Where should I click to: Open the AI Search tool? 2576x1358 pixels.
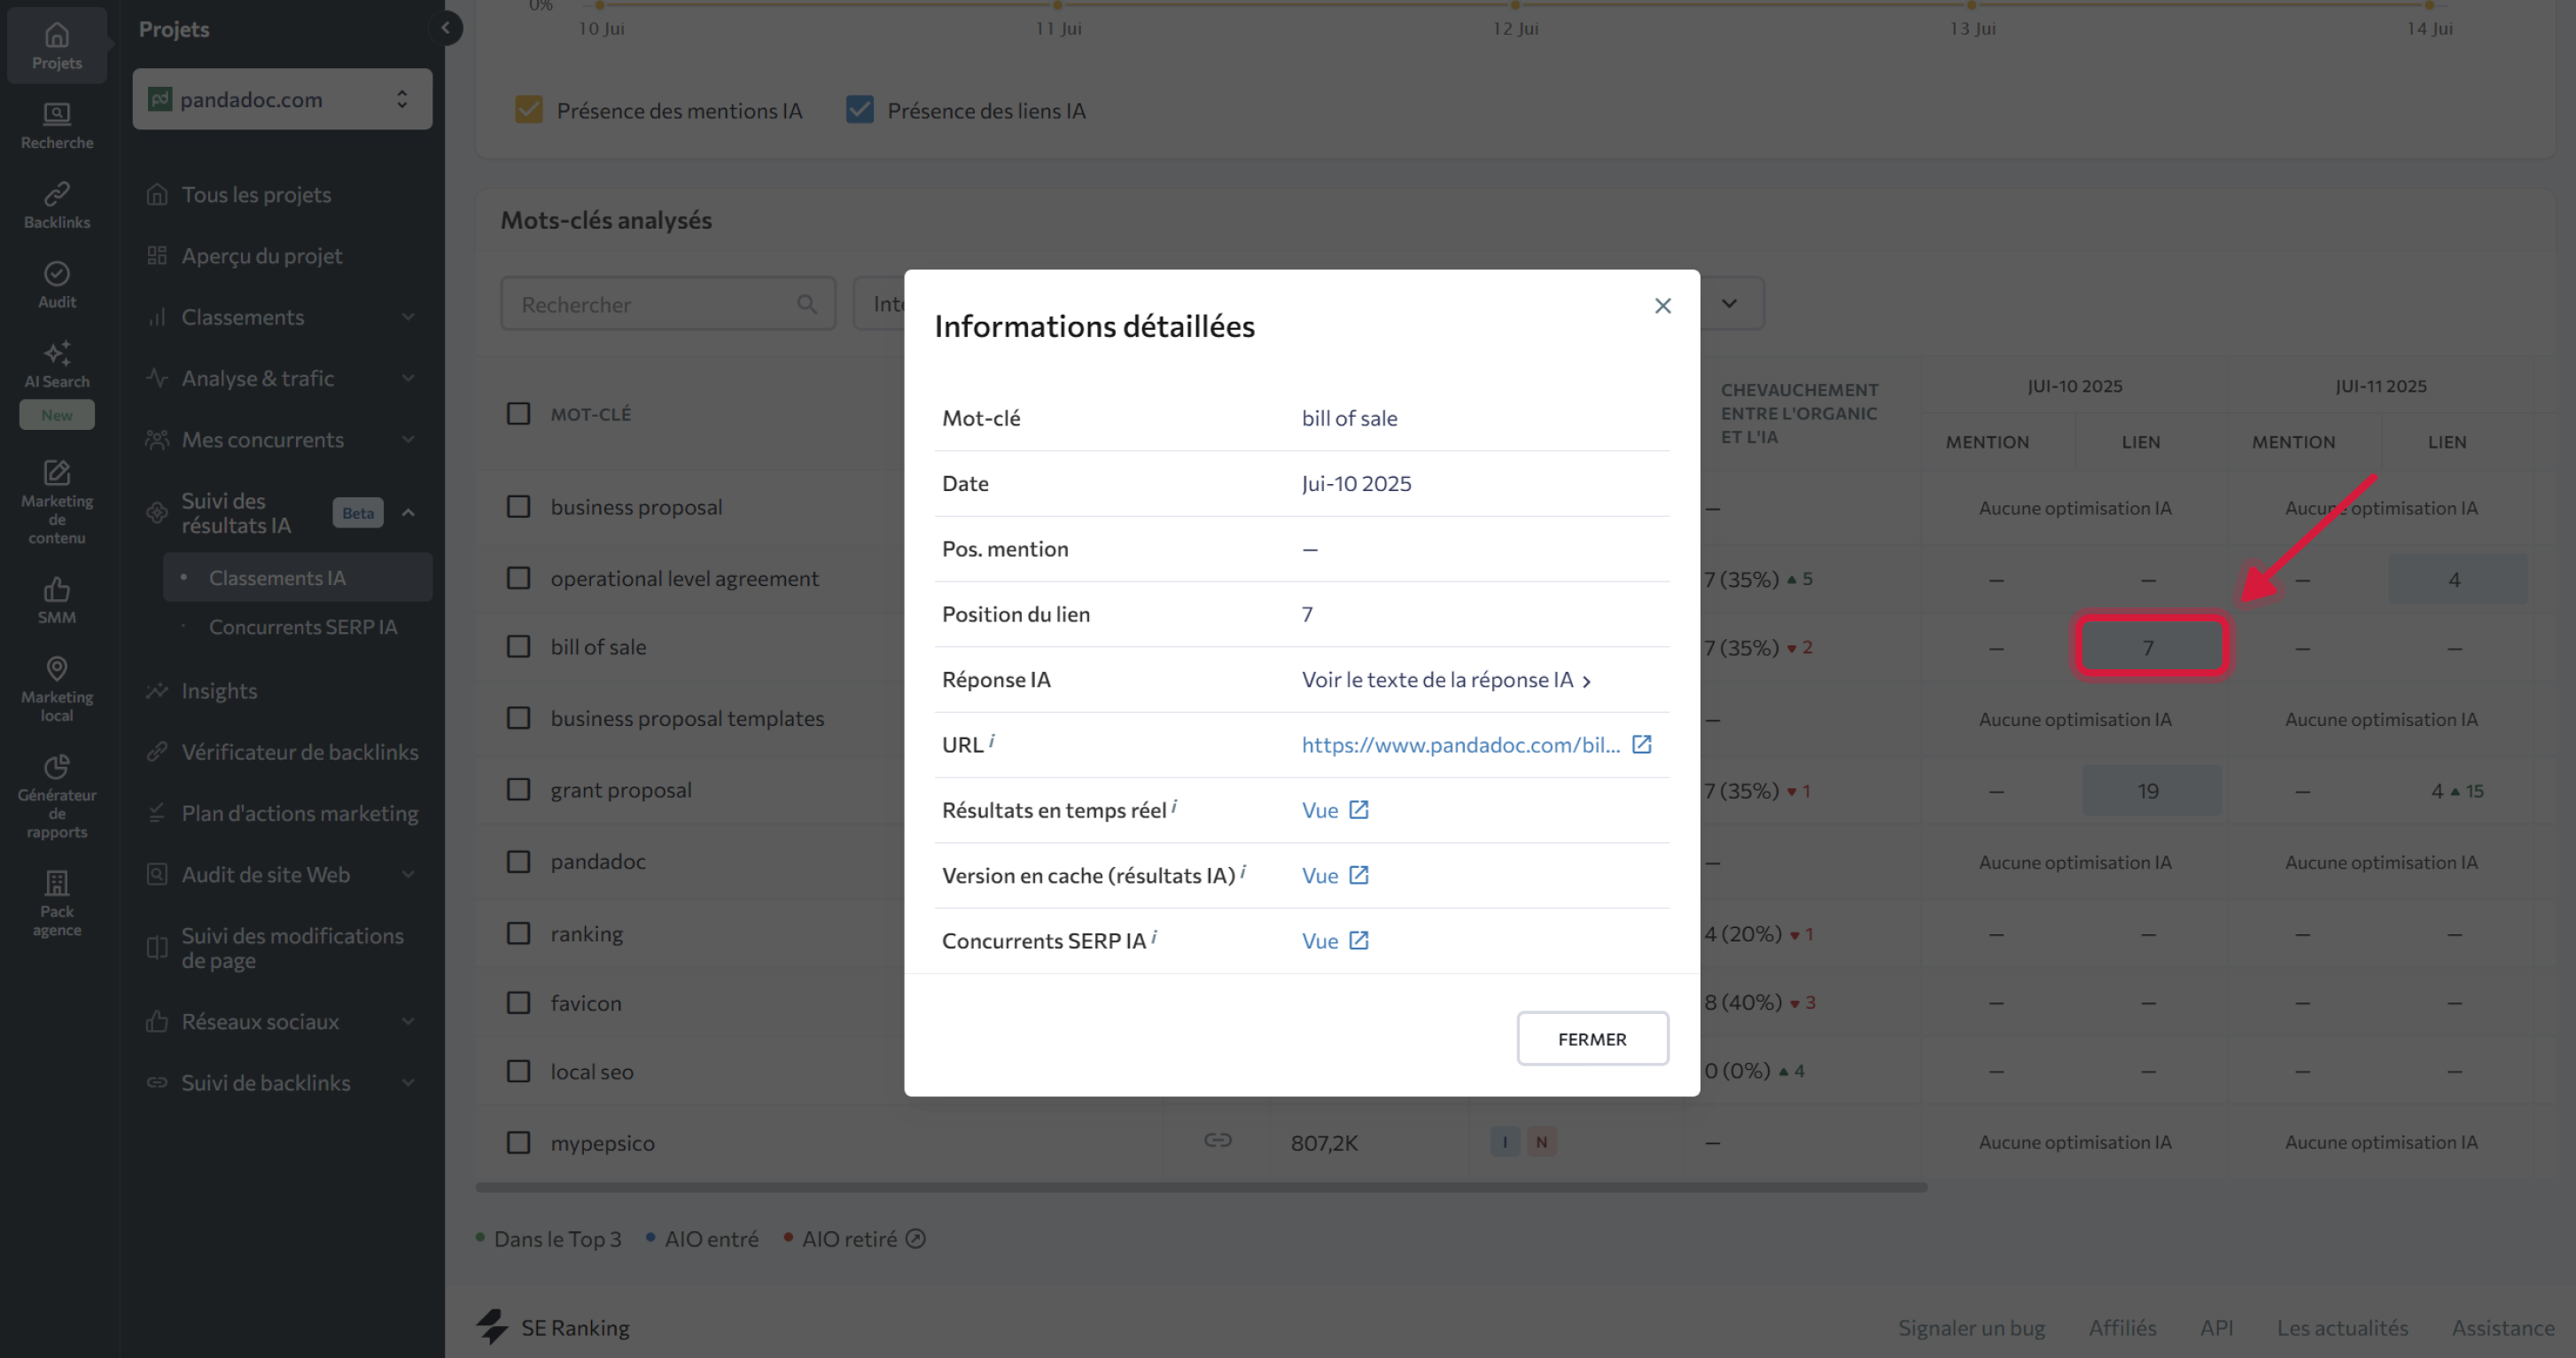tap(57, 365)
